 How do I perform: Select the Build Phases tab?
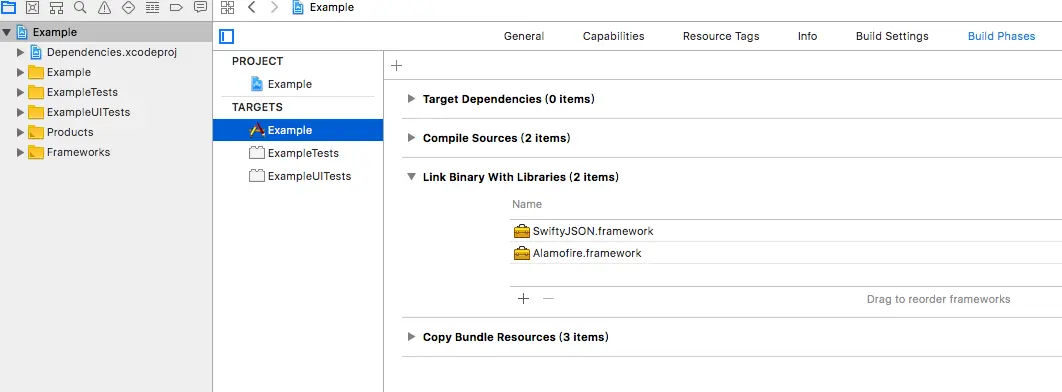tap(1001, 37)
